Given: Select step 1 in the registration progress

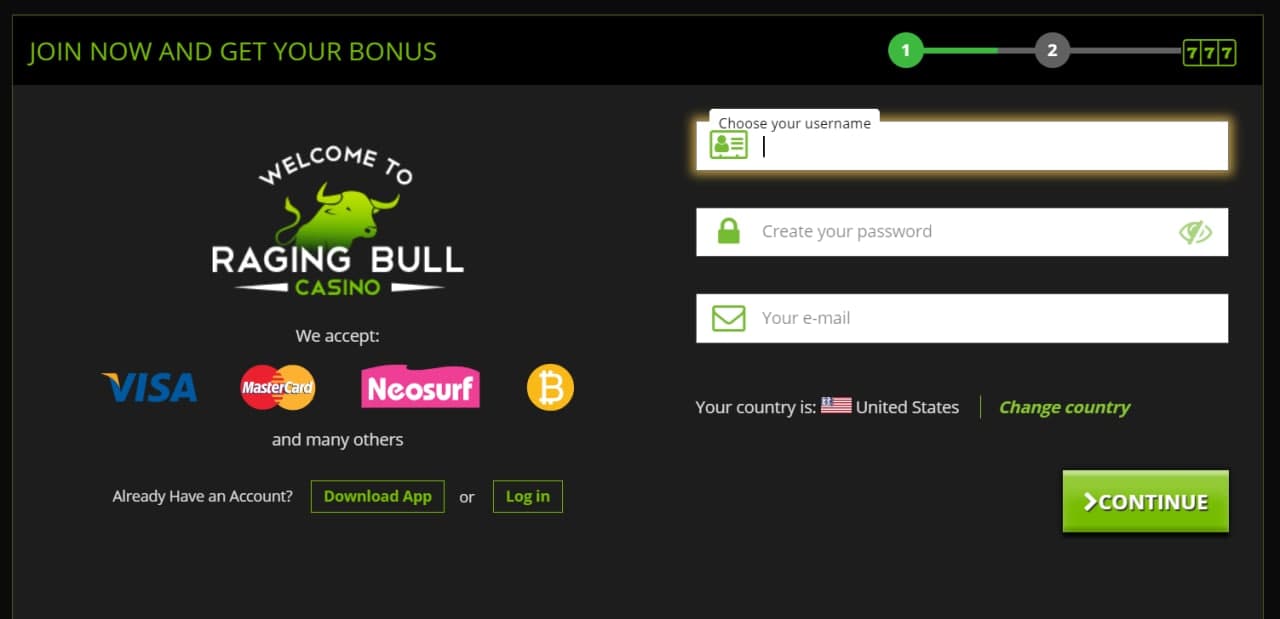Looking at the screenshot, I should tap(905, 50).
